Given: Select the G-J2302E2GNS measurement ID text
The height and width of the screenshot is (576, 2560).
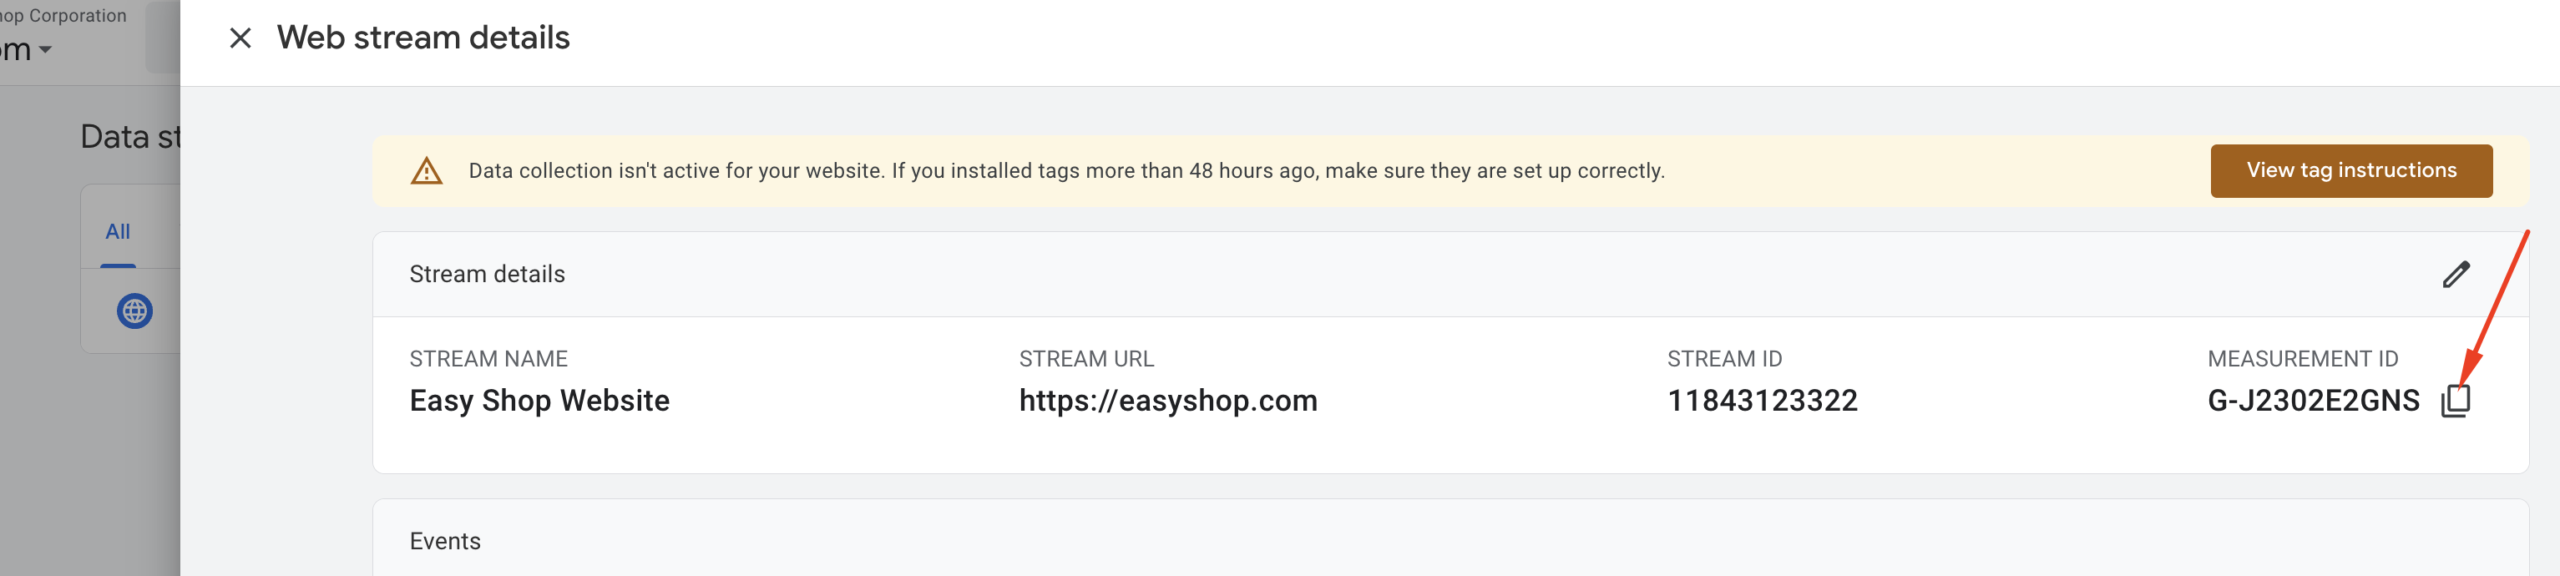Looking at the screenshot, I should (2313, 401).
